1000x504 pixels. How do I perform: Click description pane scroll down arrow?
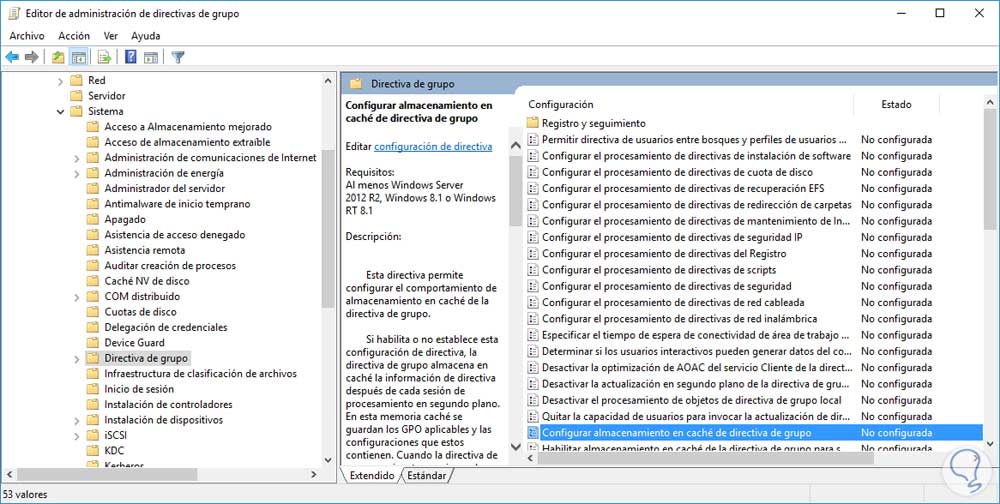pos(516,446)
